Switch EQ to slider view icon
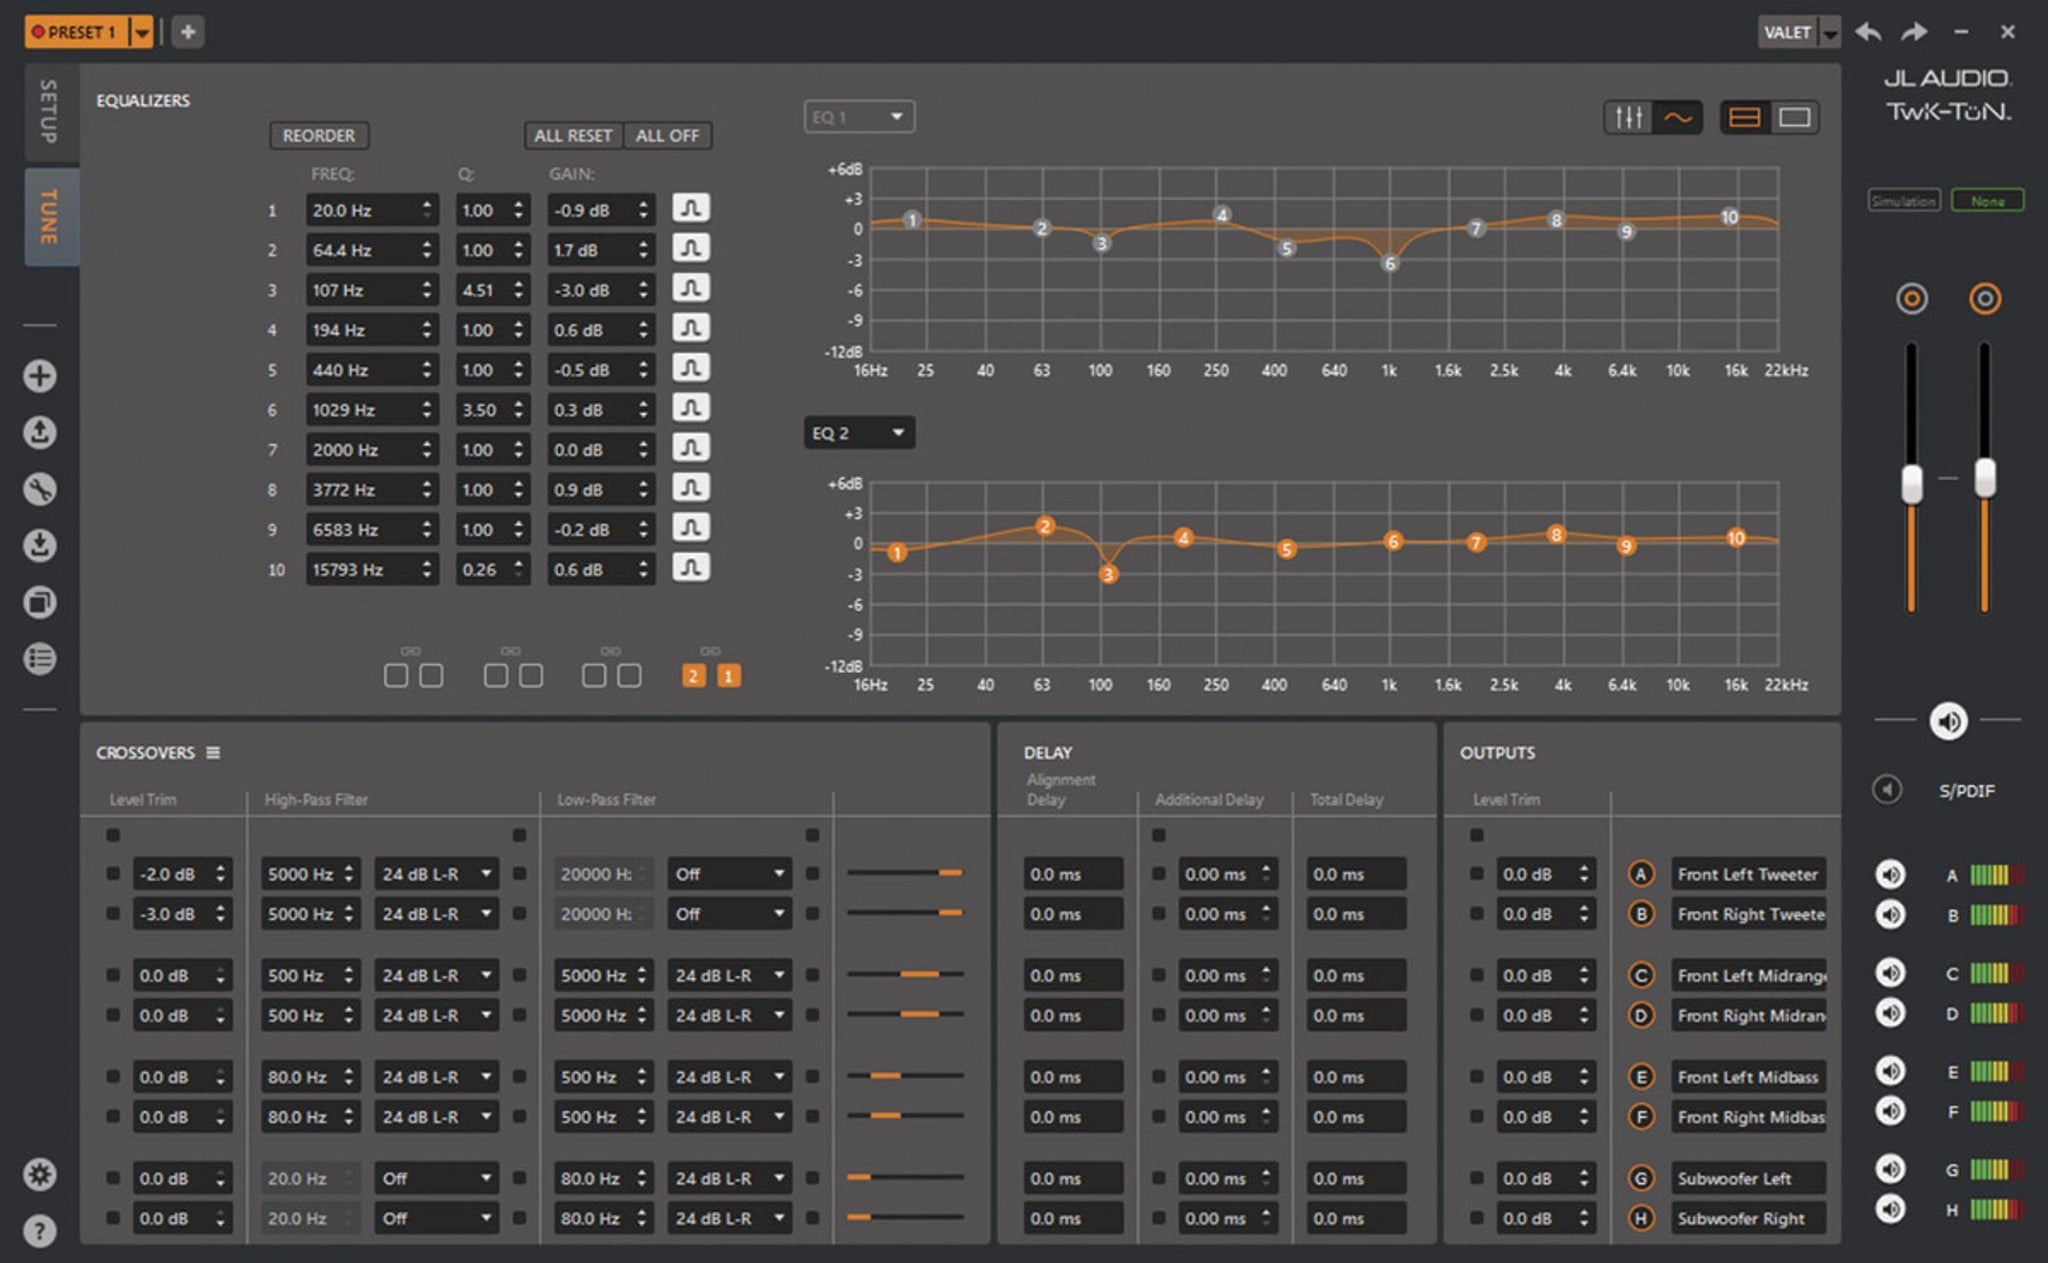The image size is (2048, 1263). [x=1628, y=118]
